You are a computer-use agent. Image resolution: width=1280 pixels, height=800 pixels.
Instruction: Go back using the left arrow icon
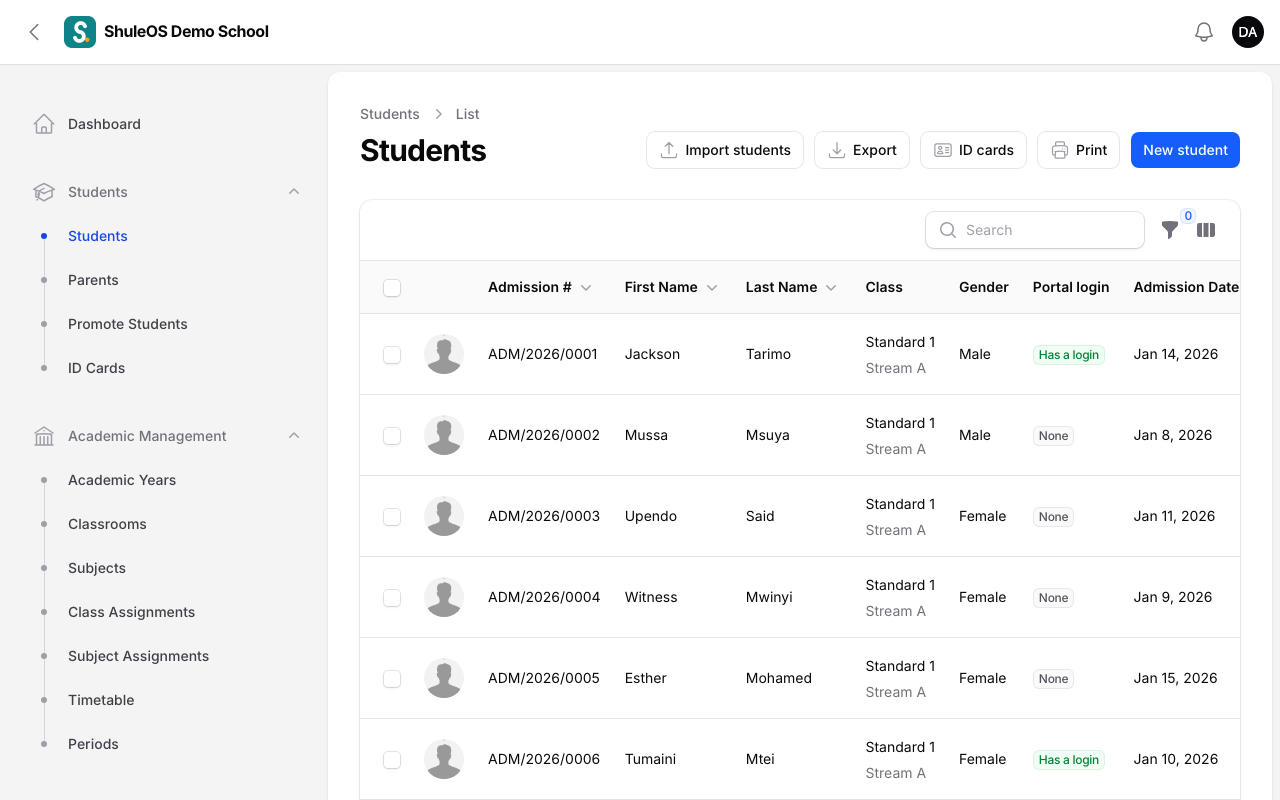(x=34, y=32)
